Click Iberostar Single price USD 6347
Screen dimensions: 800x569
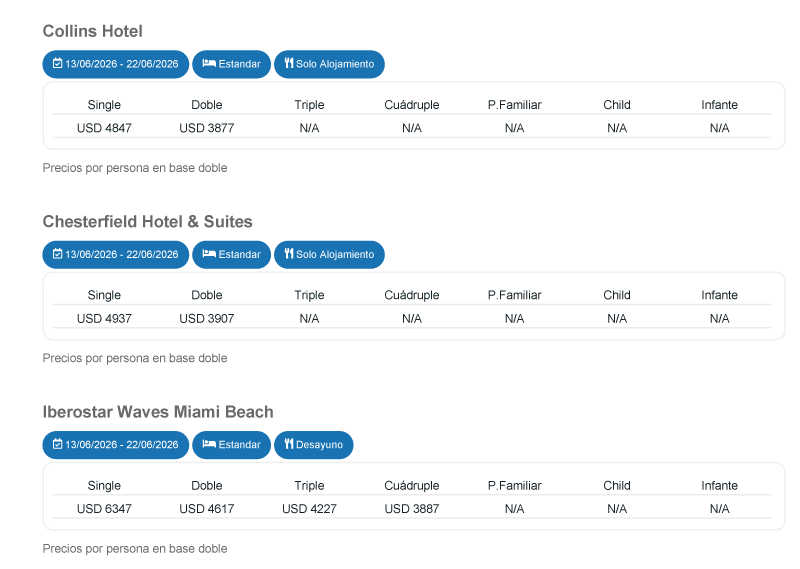pos(104,509)
